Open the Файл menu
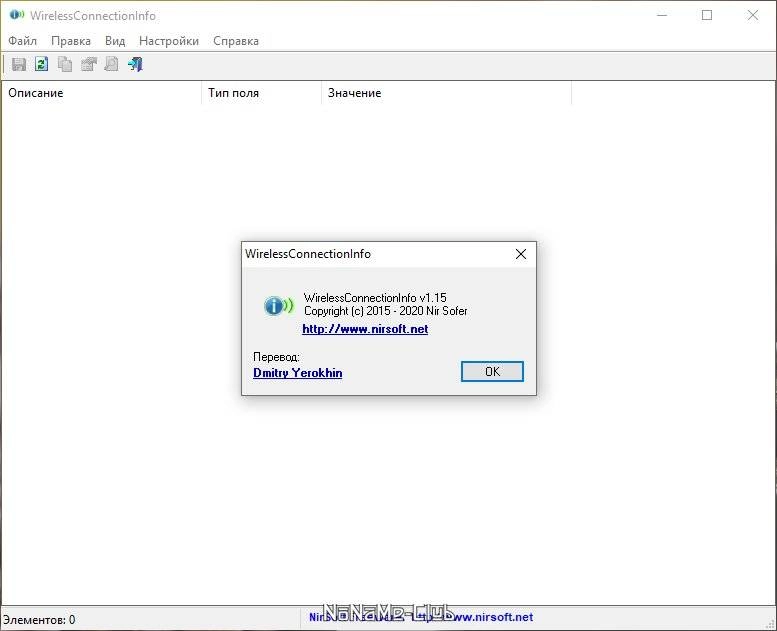777x631 pixels. point(23,41)
